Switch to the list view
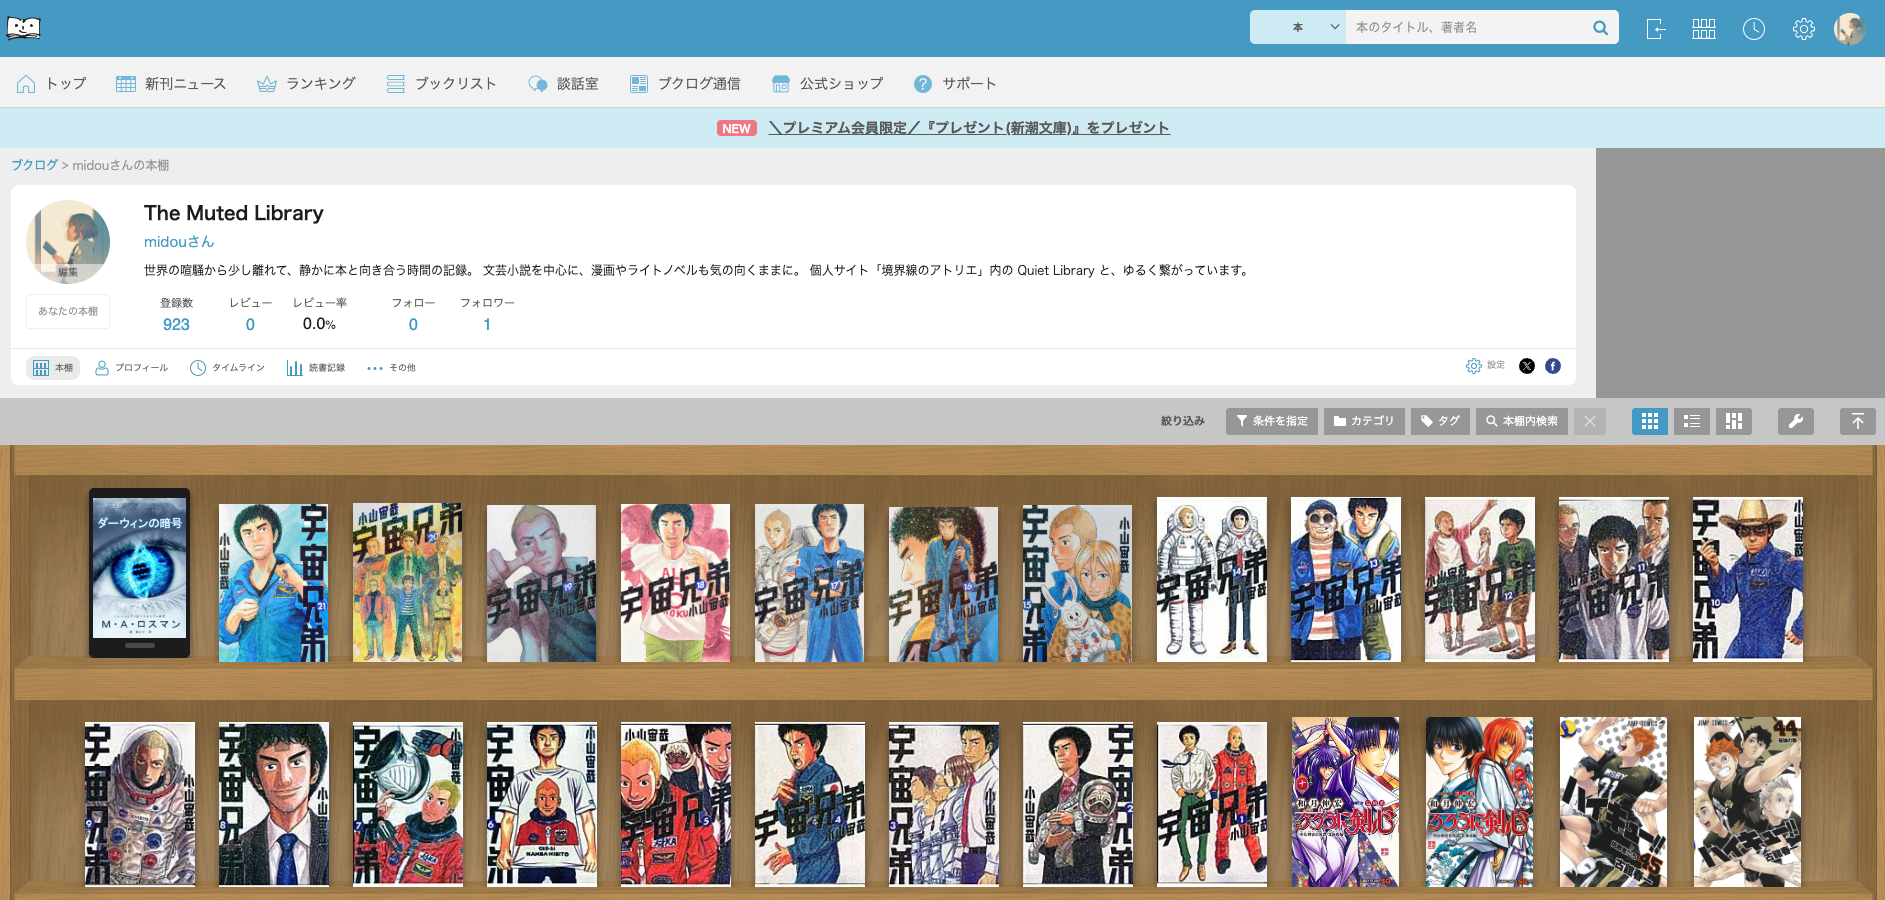The image size is (1885, 900). [x=1692, y=421]
